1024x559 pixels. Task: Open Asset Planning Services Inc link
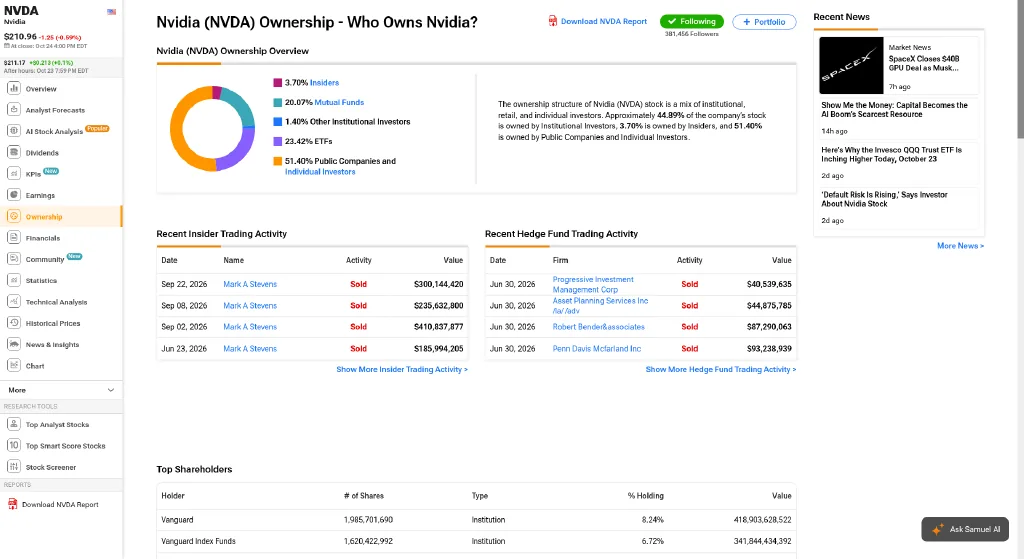[600, 306]
